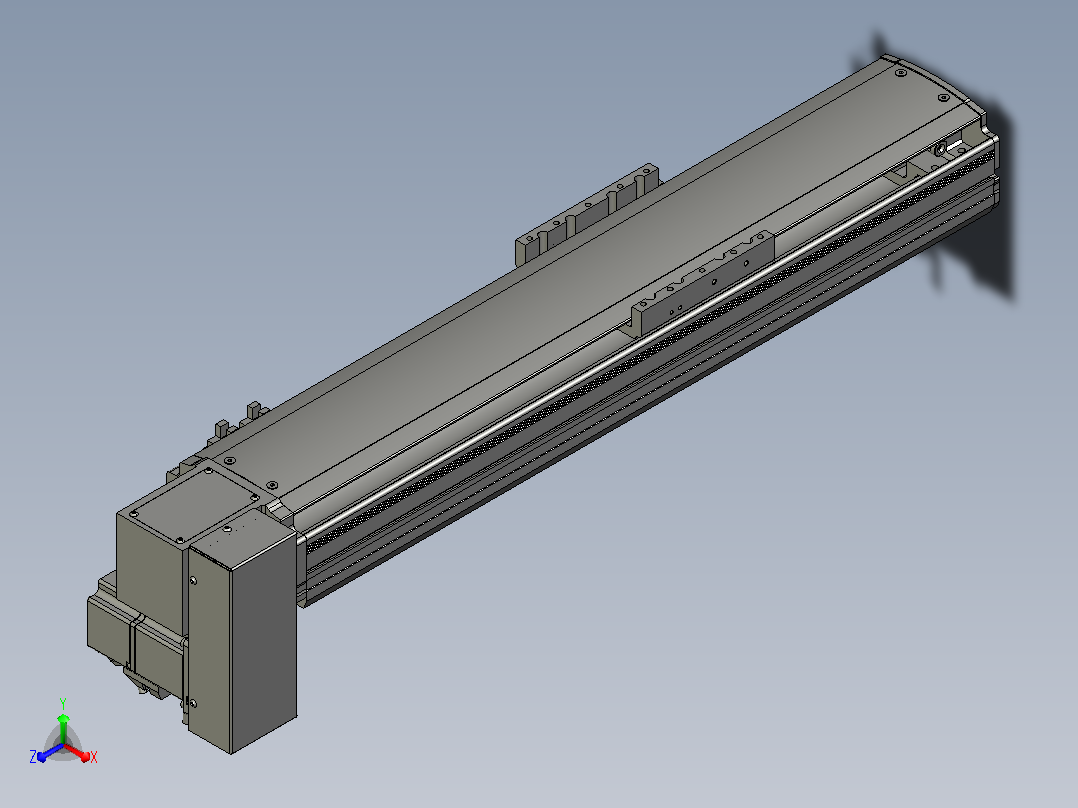The width and height of the screenshot is (1078, 808).
Task: Click the blue Z axis arrow of triad
Action: [x=50, y=752]
